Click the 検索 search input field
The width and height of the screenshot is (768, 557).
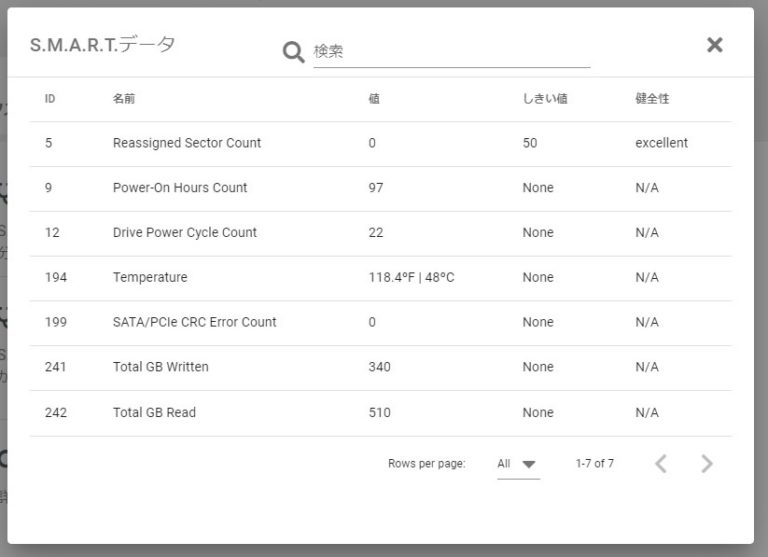click(450, 51)
